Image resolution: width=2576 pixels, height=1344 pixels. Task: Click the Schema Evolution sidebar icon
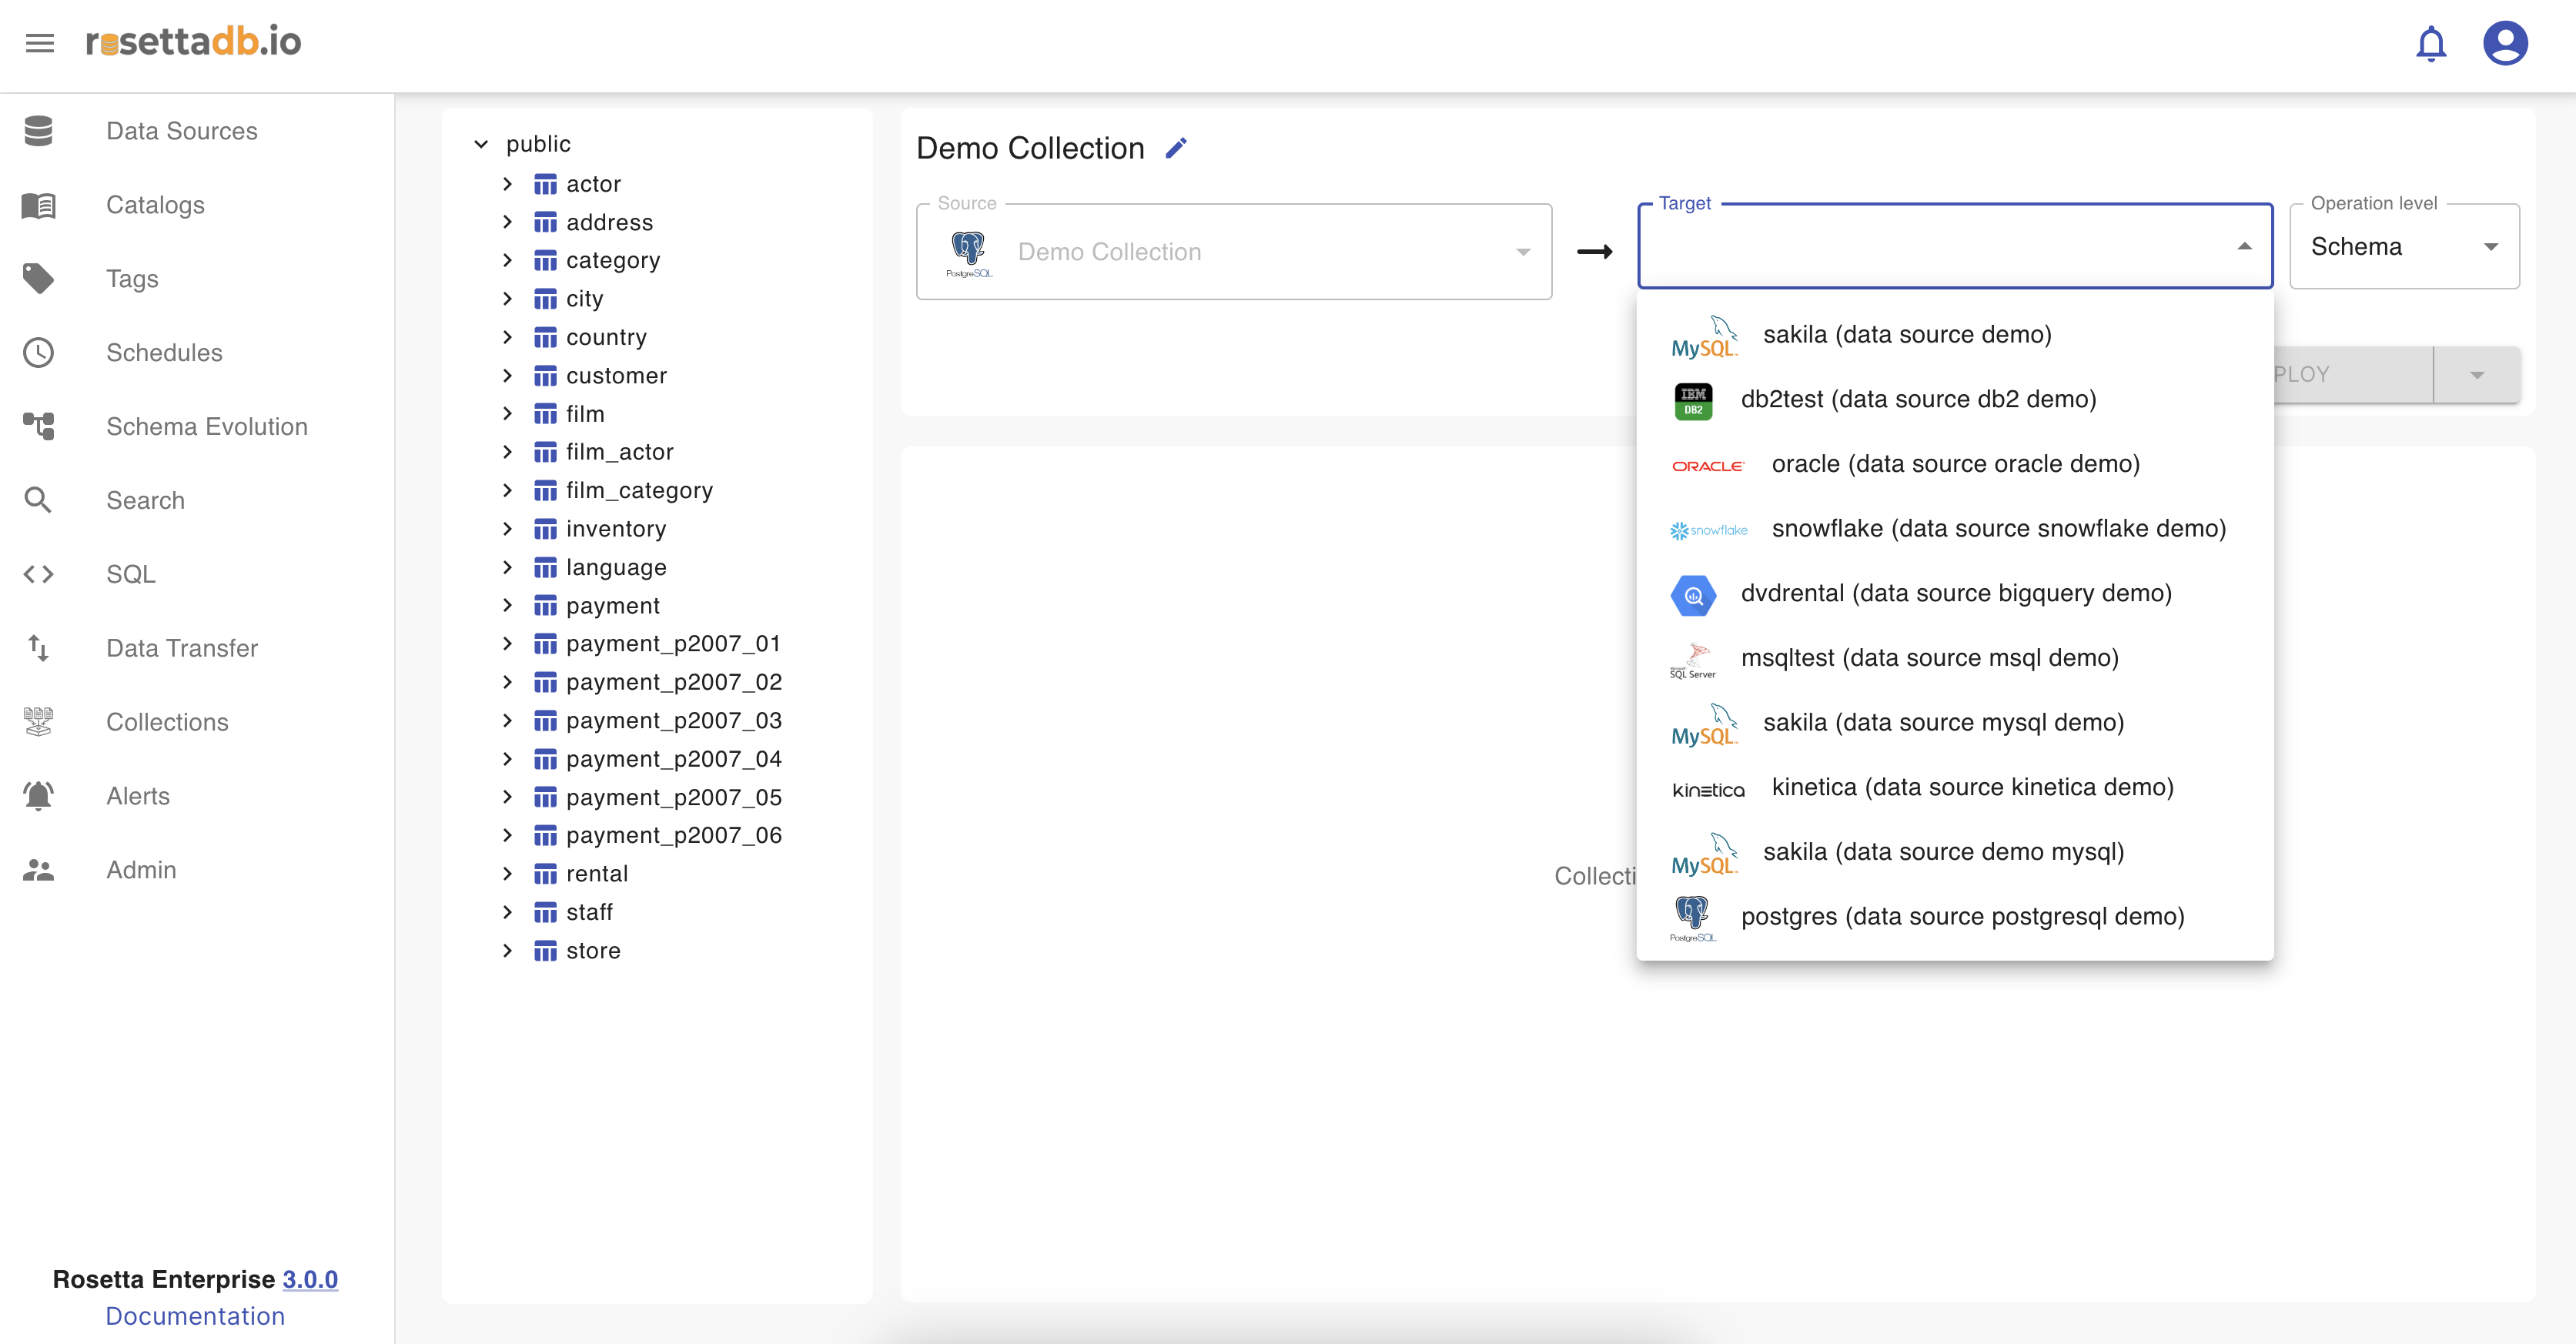pyautogui.click(x=39, y=426)
